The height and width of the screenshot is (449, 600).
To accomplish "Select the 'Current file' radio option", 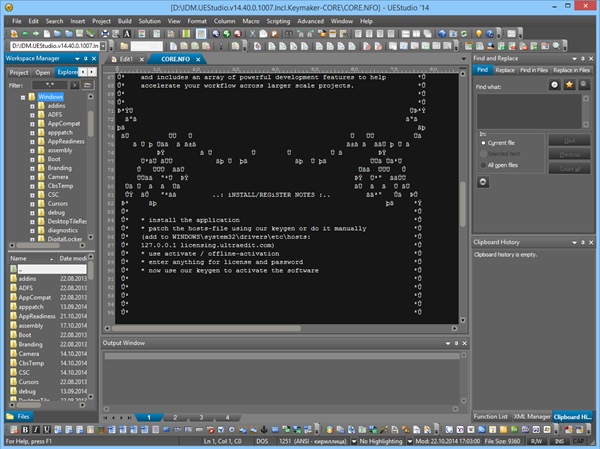I will (x=485, y=142).
